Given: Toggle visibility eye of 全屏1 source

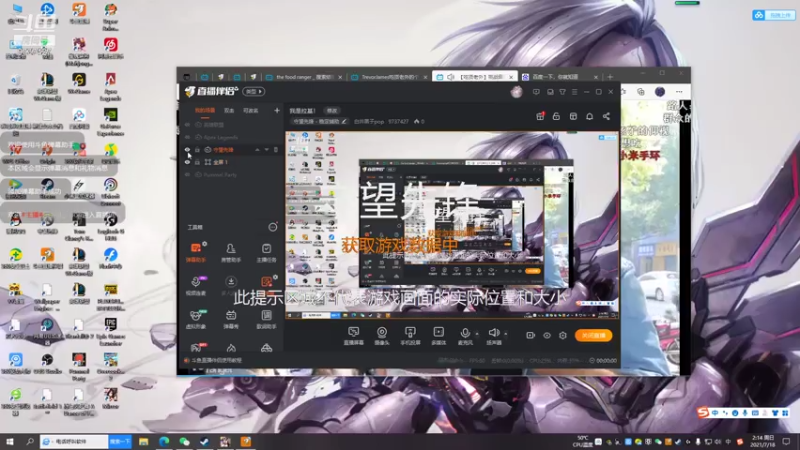Looking at the screenshot, I should pyautogui.click(x=187, y=162).
